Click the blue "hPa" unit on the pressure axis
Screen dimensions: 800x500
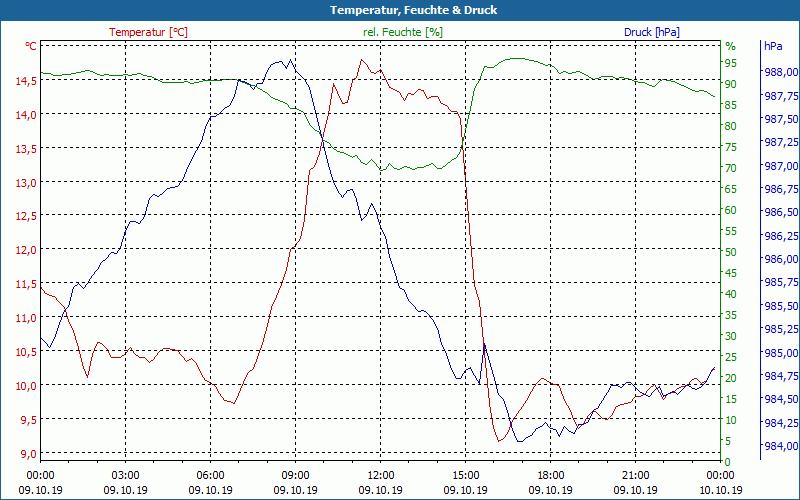(x=773, y=46)
